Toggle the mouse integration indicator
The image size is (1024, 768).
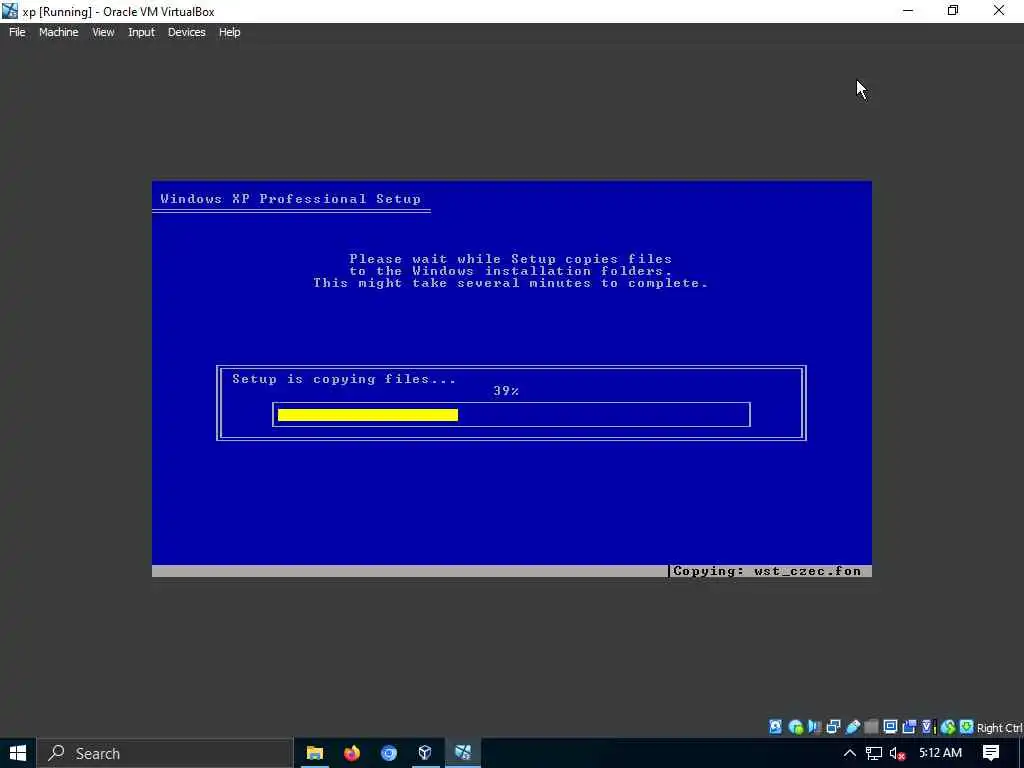click(x=948, y=727)
